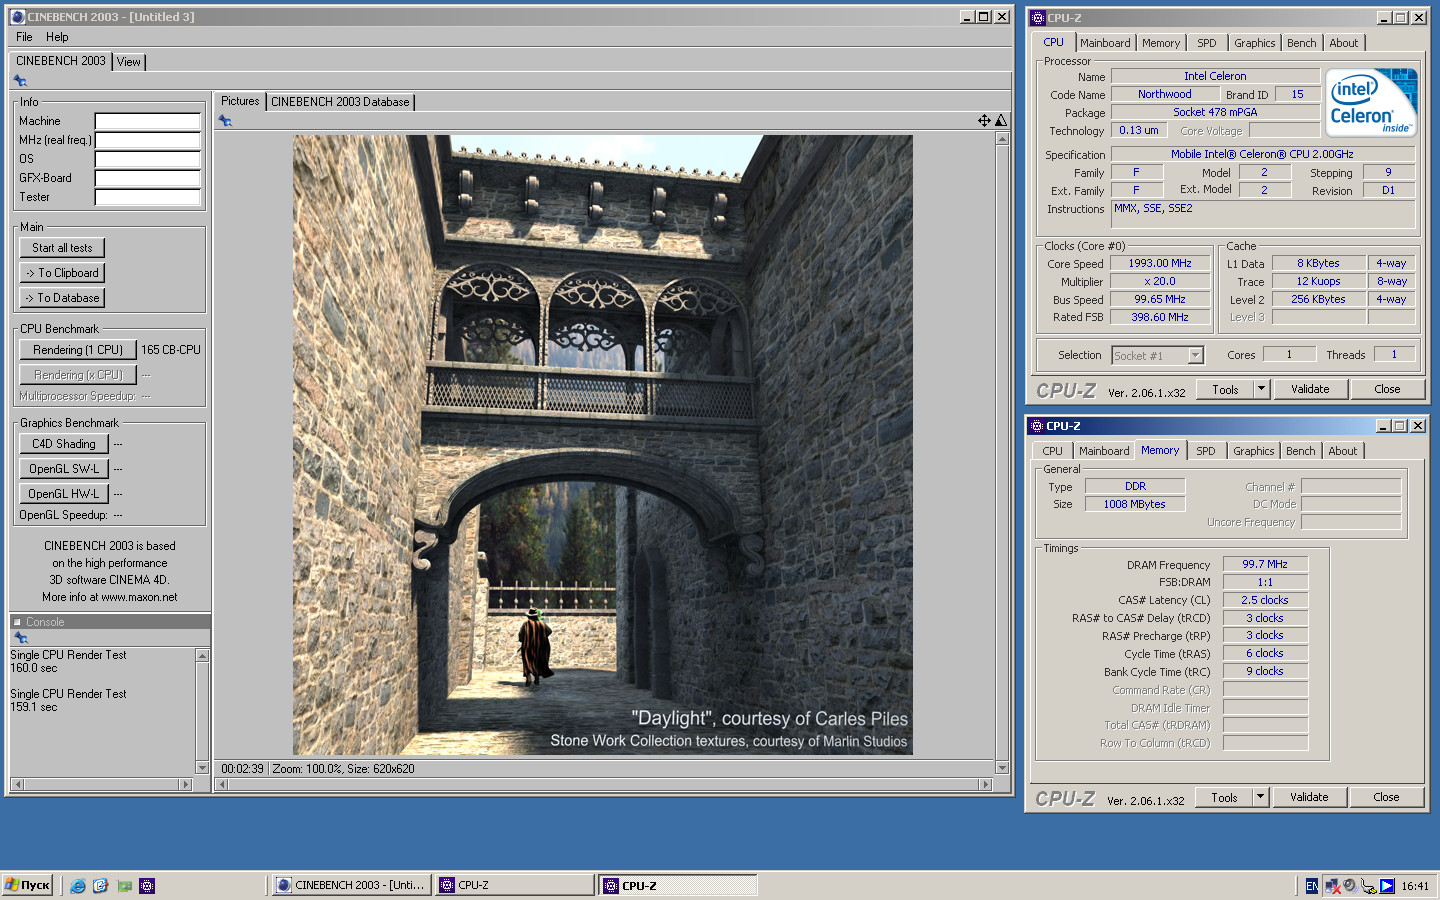
Task: Switch to the View tab in CINEBENCH
Action: coord(129,62)
